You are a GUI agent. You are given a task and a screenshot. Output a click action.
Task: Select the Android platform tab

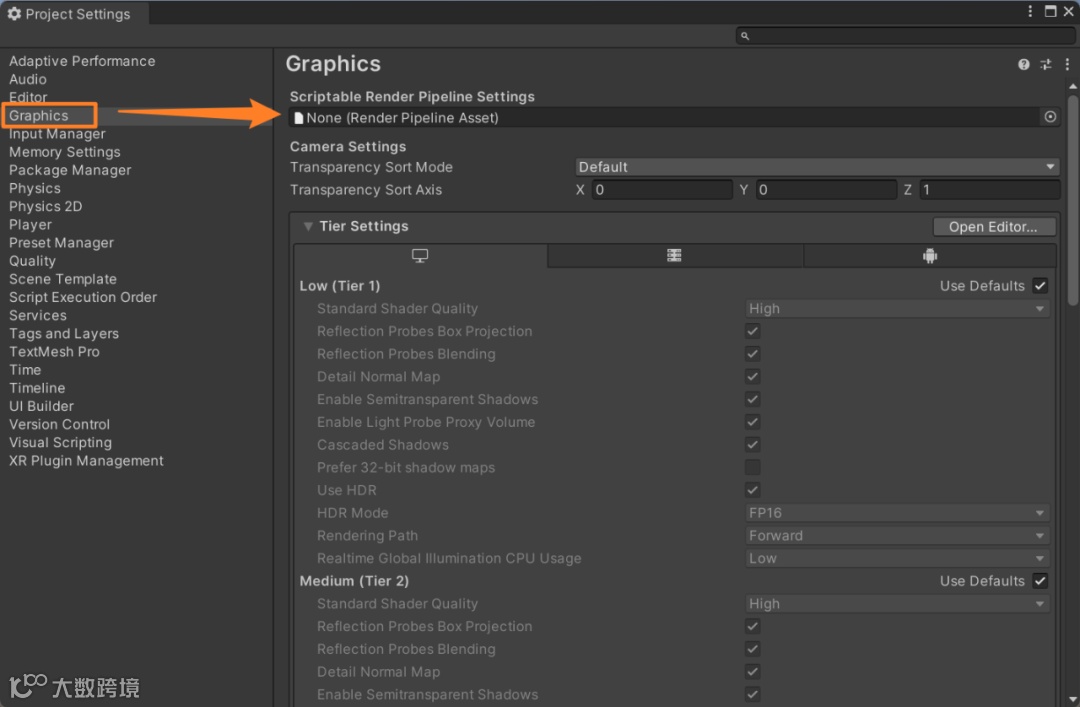tap(930, 256)
